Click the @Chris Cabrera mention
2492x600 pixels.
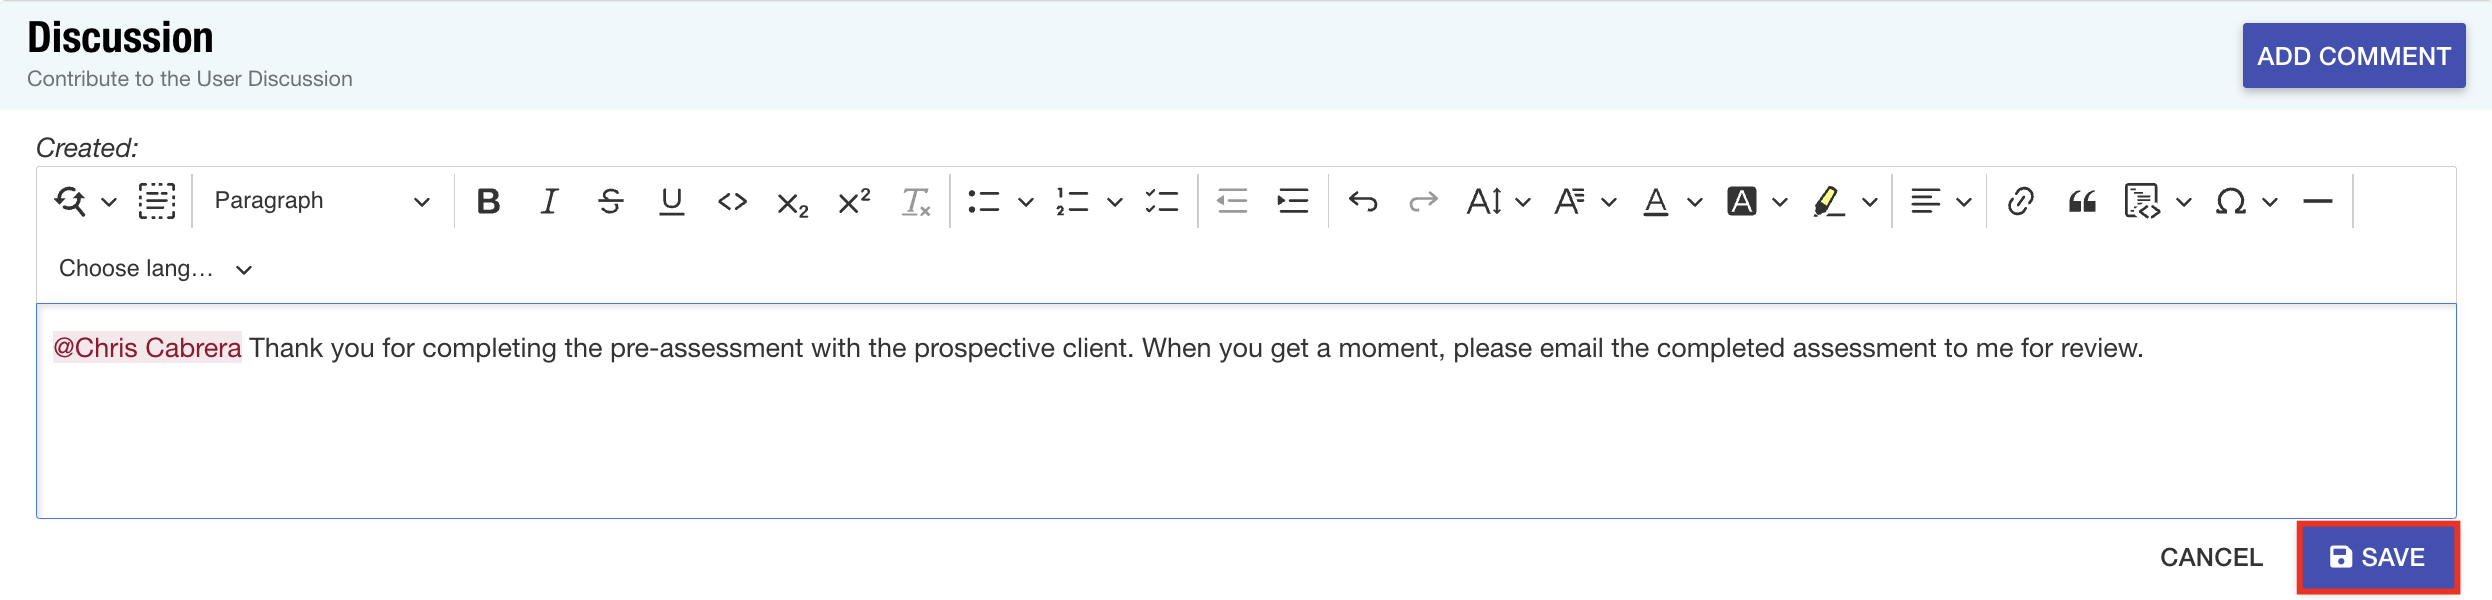[147, 348]
